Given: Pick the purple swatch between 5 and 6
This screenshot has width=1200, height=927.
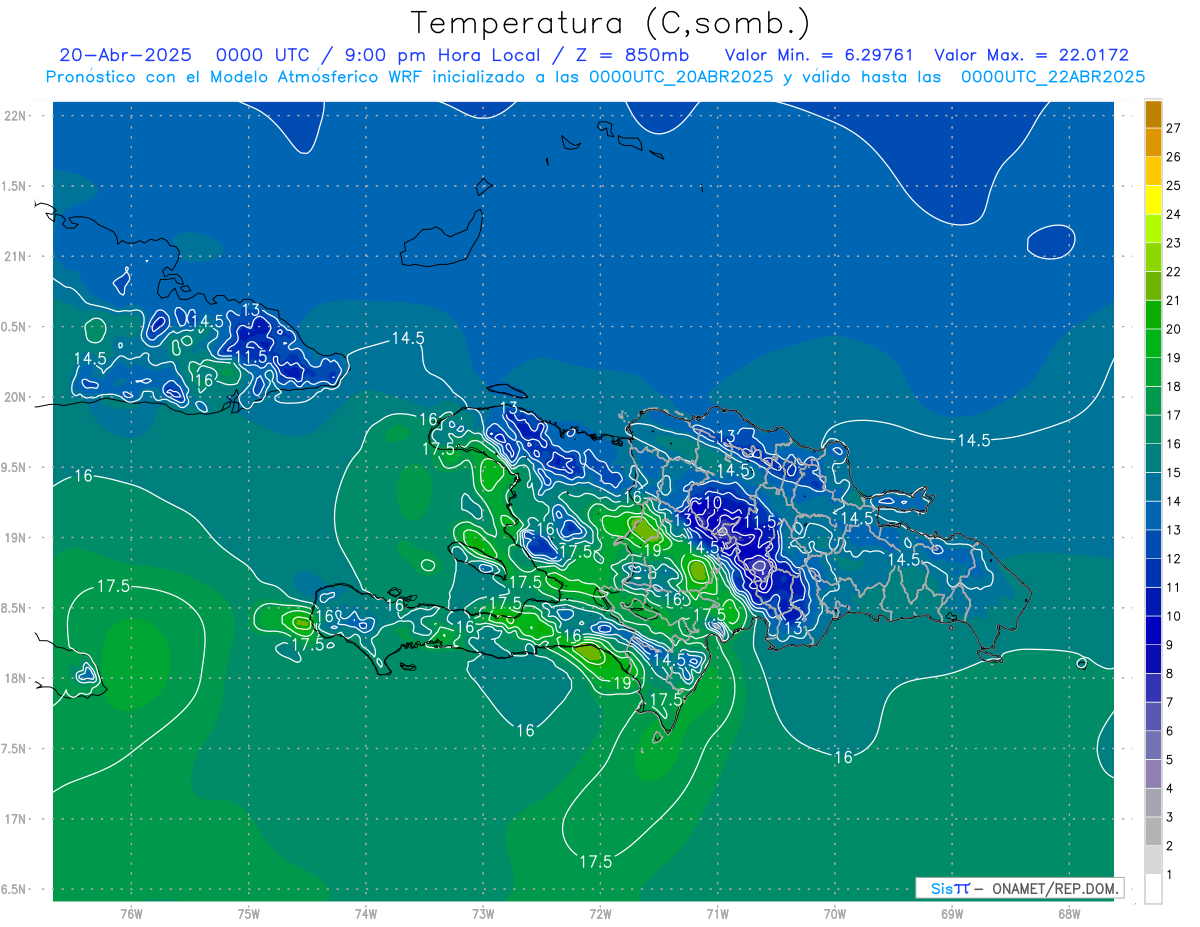Looking at the screenshot, I should [x=1153, y=746].
